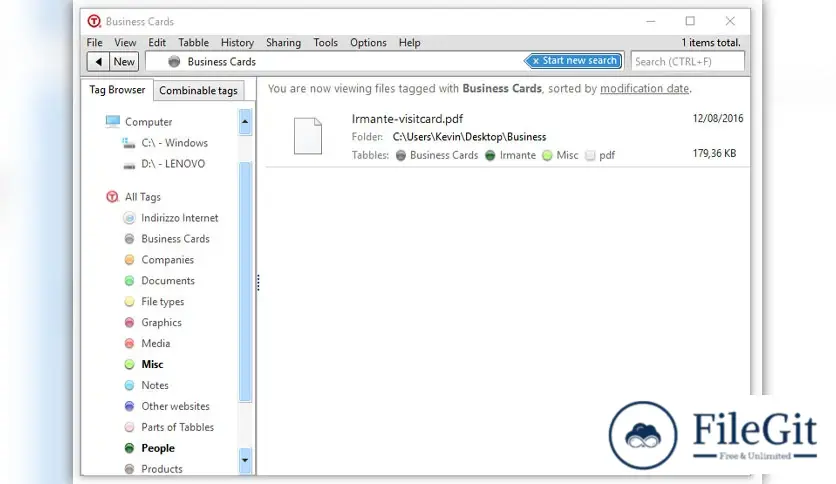Click the Business Cards tabble icon on file row
Image resolution: width=836 pixels, height=484 pixels.
(x=400, y=155)
